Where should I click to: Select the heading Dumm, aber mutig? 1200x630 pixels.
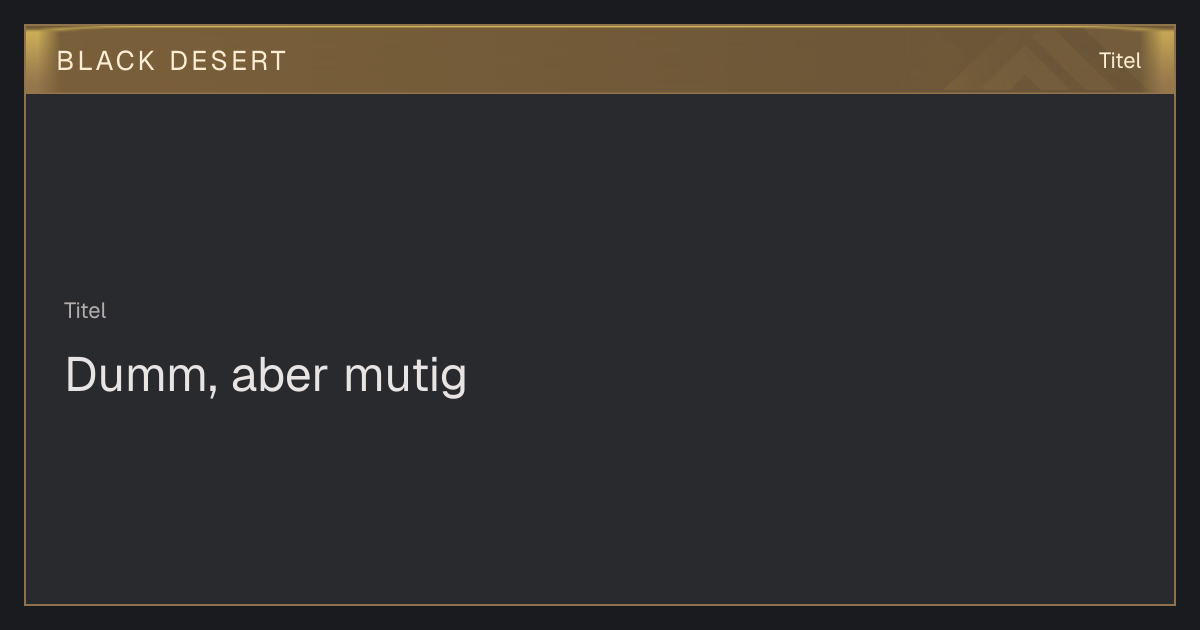click(x=266, y=376)
